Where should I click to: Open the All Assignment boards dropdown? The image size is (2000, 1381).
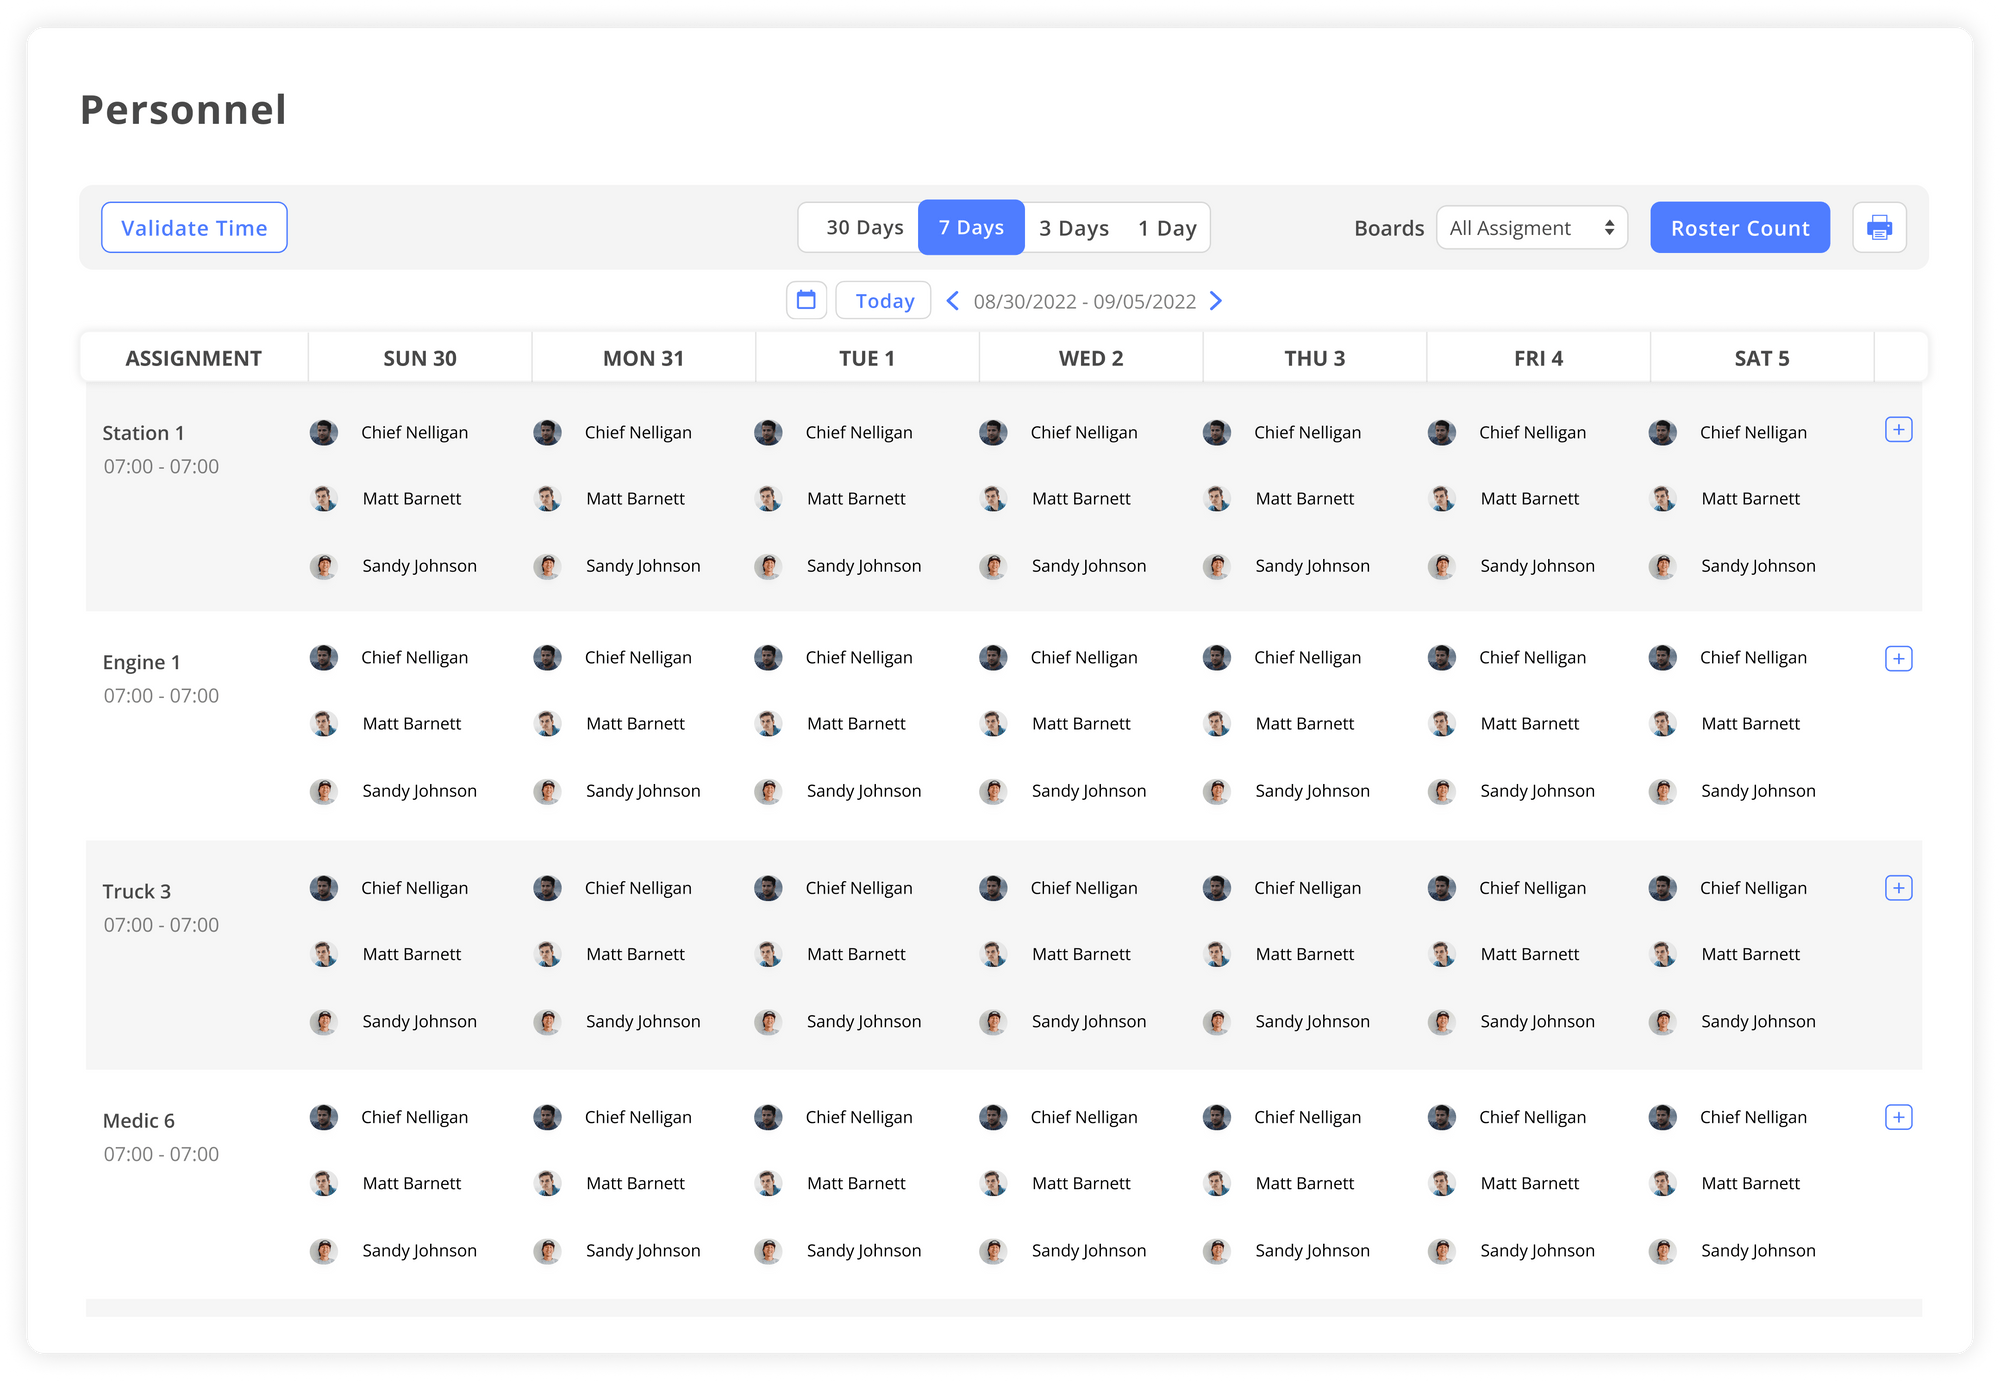pos(1531,227)
